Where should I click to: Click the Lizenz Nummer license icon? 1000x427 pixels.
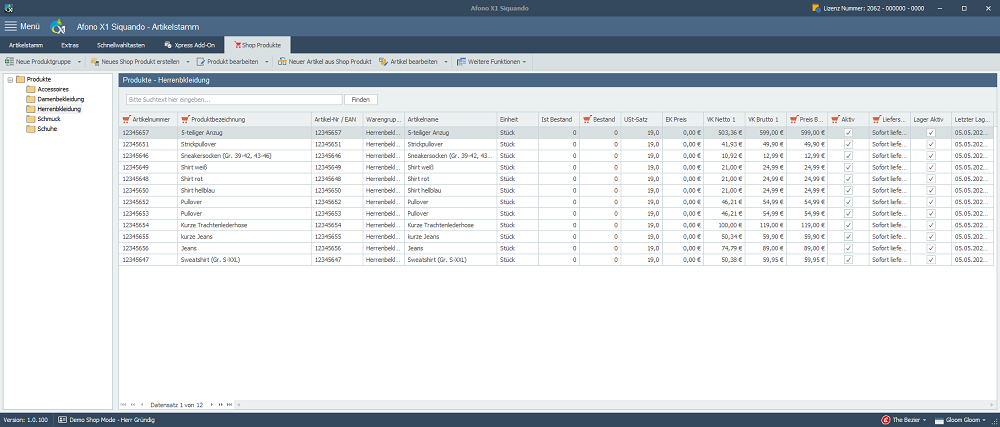816,8
